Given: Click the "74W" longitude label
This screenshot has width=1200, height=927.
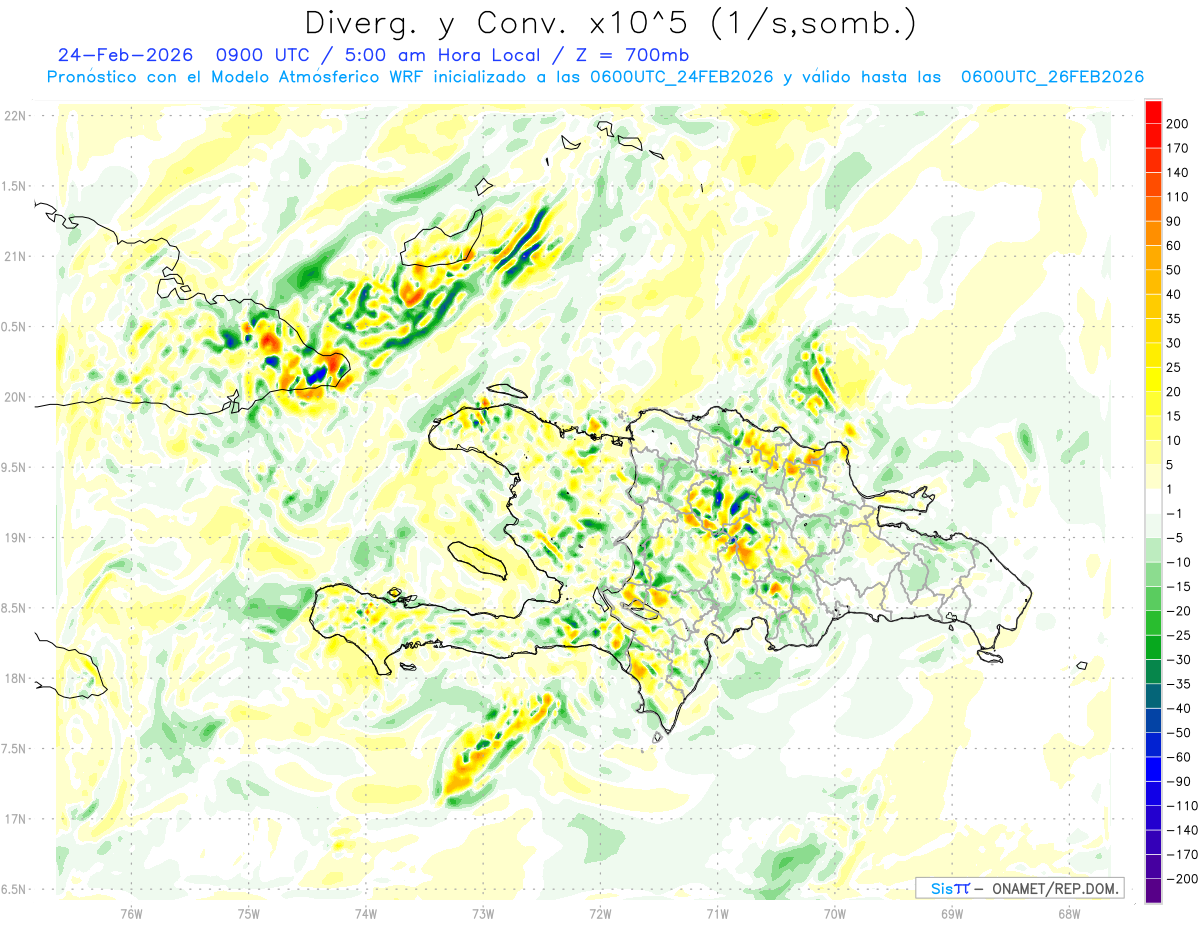Looking at the screenshot, I should pyautogui.click(x=365, y=912).
